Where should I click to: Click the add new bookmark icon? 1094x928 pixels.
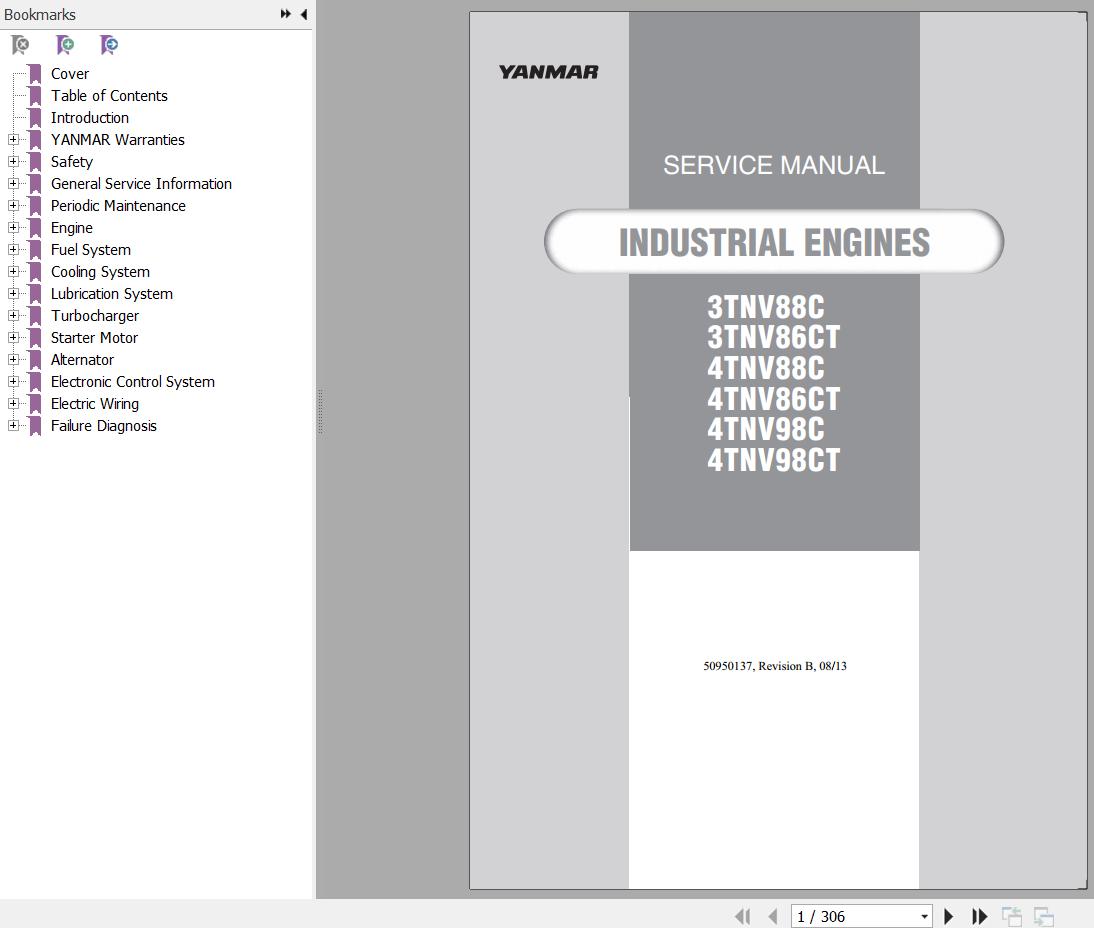65,45
